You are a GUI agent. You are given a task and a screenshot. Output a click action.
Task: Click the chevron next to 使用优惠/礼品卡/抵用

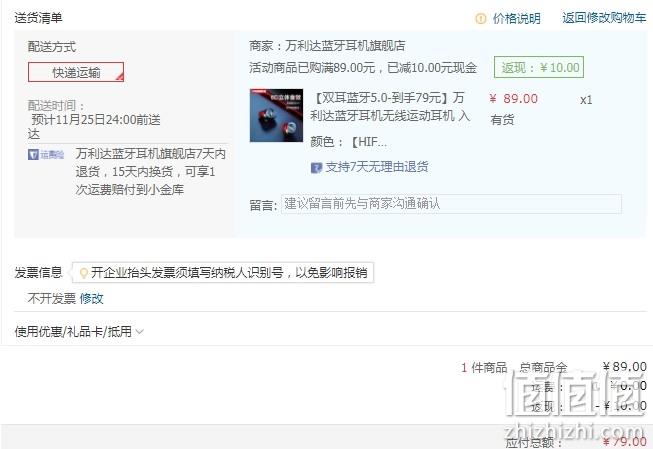pyautogui.click(x=140, y=332)
